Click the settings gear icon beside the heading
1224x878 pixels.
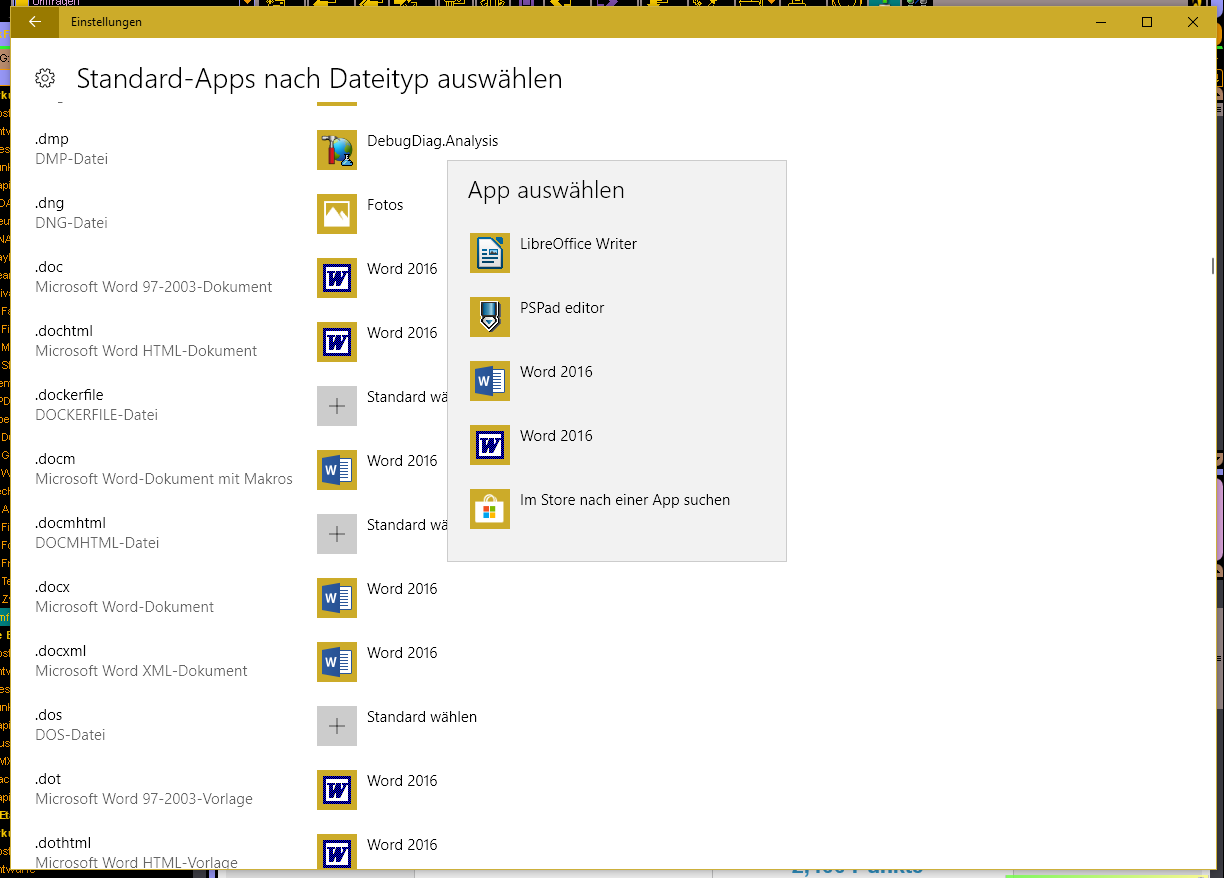click(45, 79)
